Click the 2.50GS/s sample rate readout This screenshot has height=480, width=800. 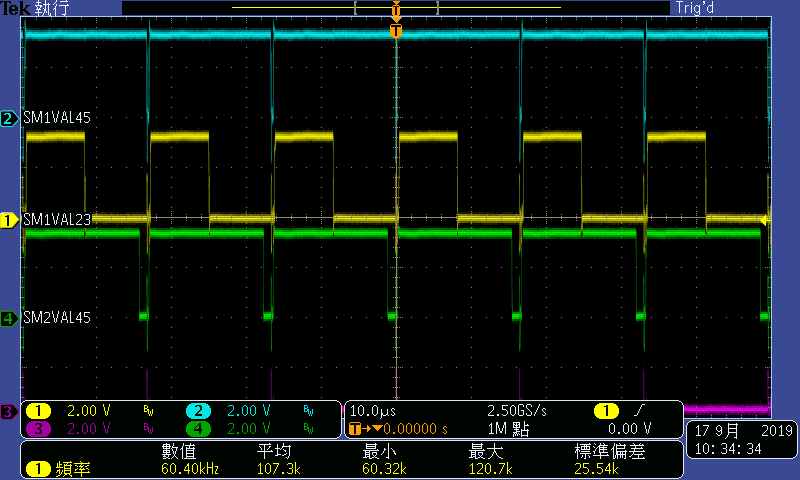pos(517,411)
